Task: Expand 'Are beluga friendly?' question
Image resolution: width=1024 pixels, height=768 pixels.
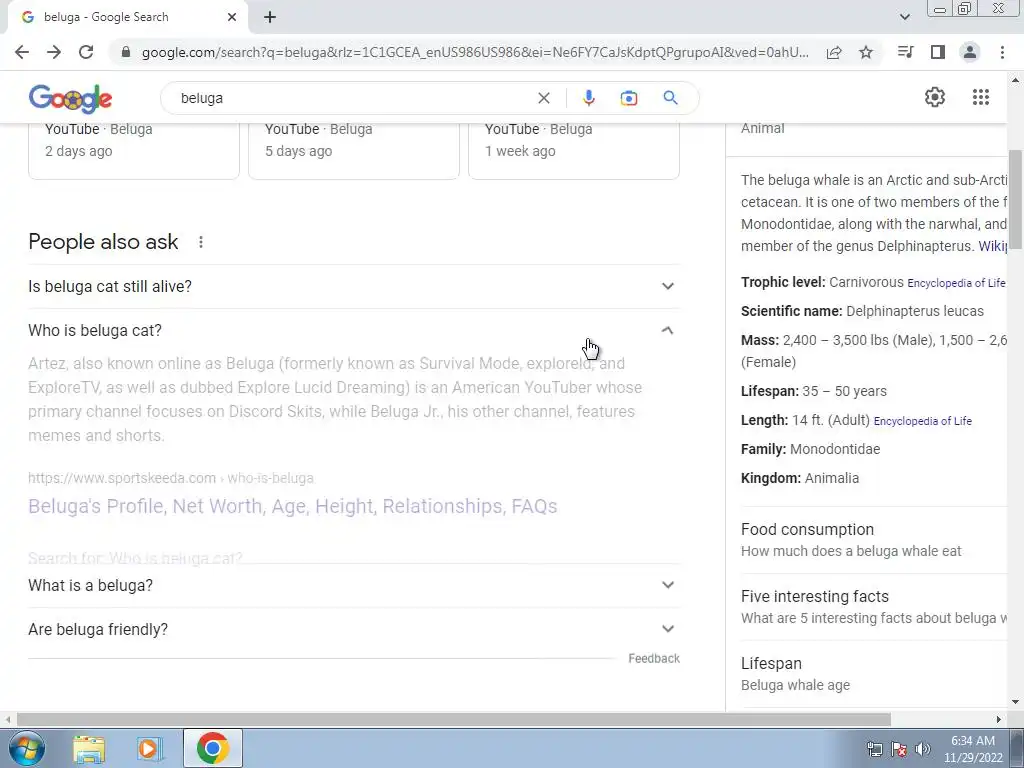Action: pyautogui.click(x=353, y=630)
